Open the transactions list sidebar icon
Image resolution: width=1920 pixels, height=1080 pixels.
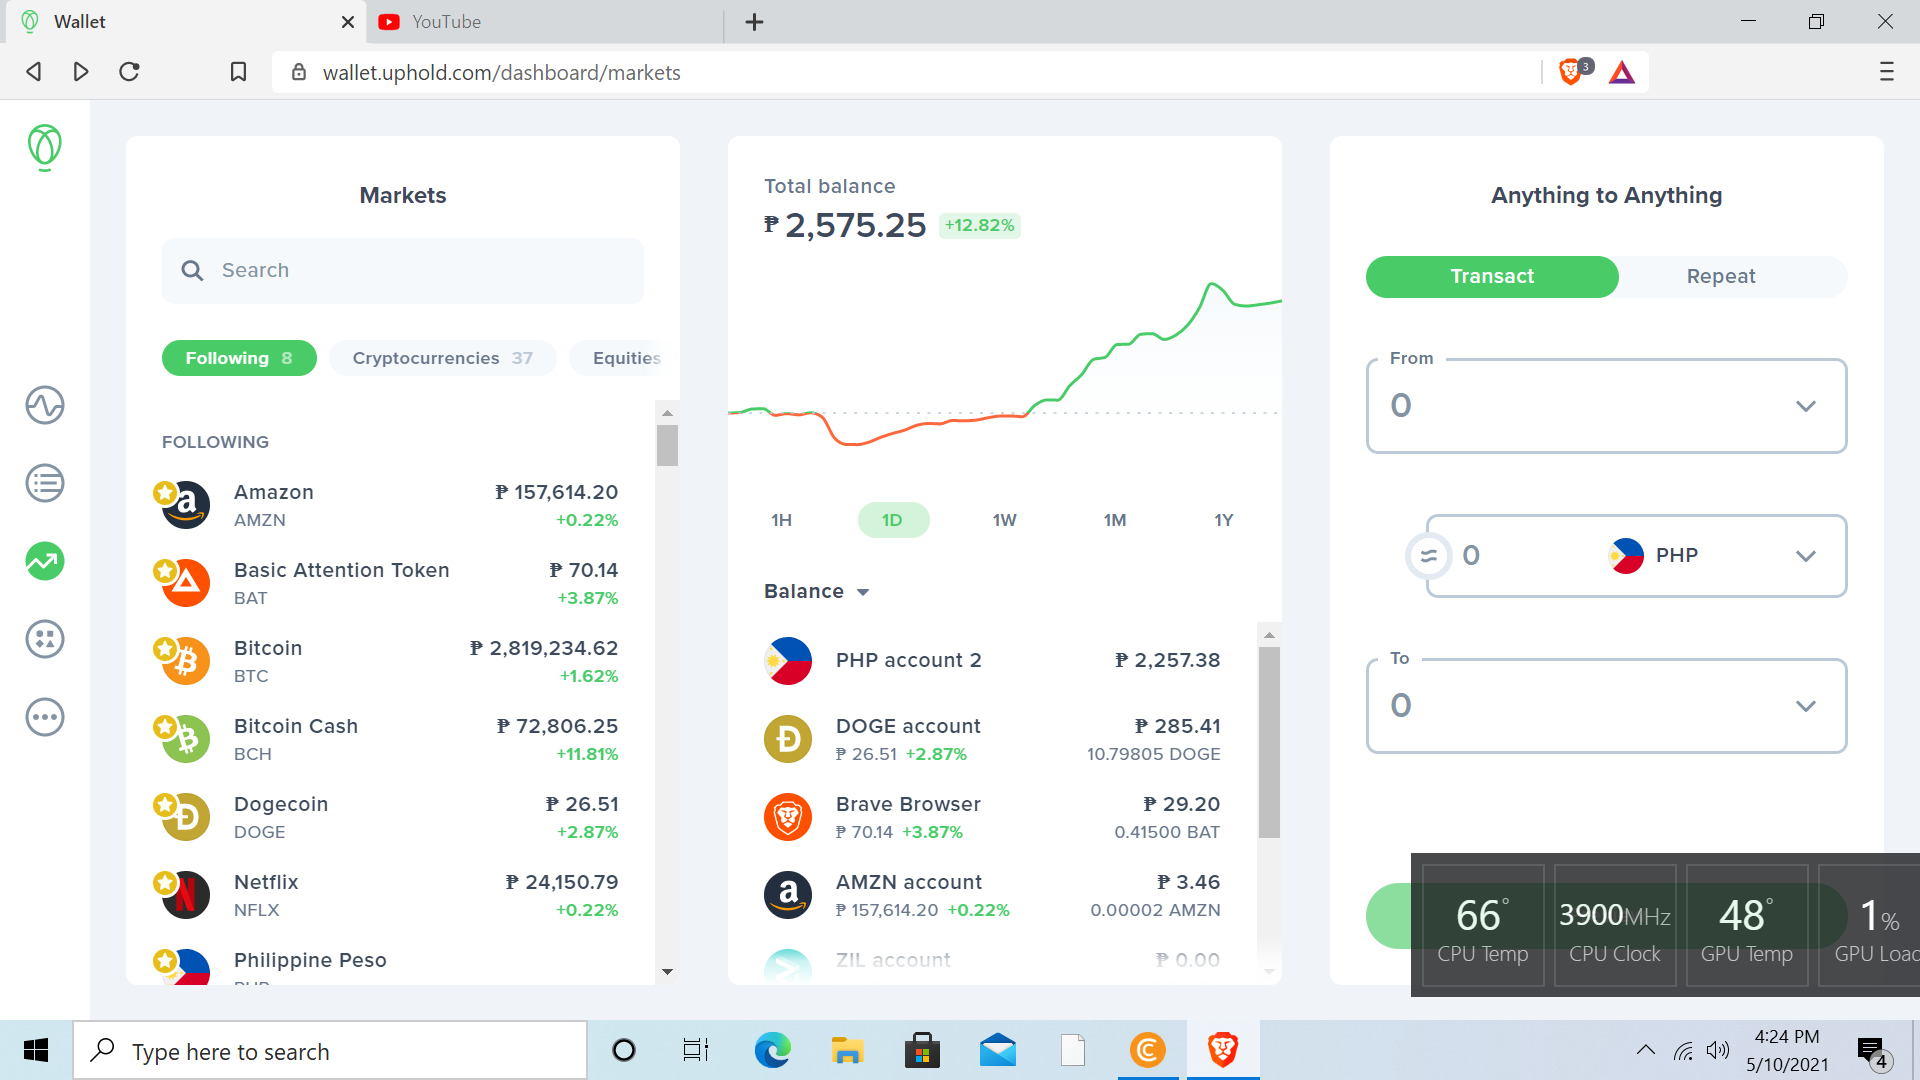(45, 483)
